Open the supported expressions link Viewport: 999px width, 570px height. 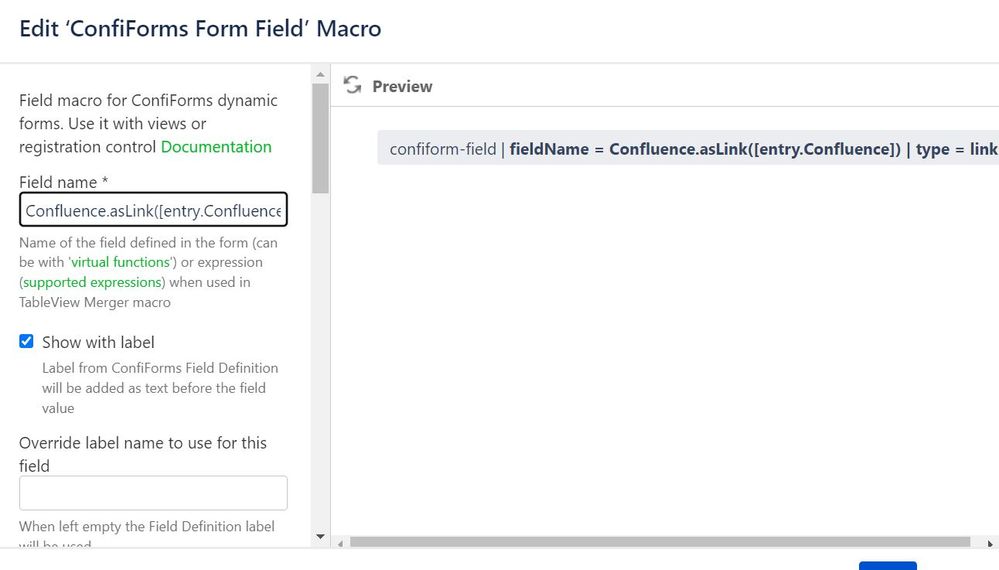(92, 282)
